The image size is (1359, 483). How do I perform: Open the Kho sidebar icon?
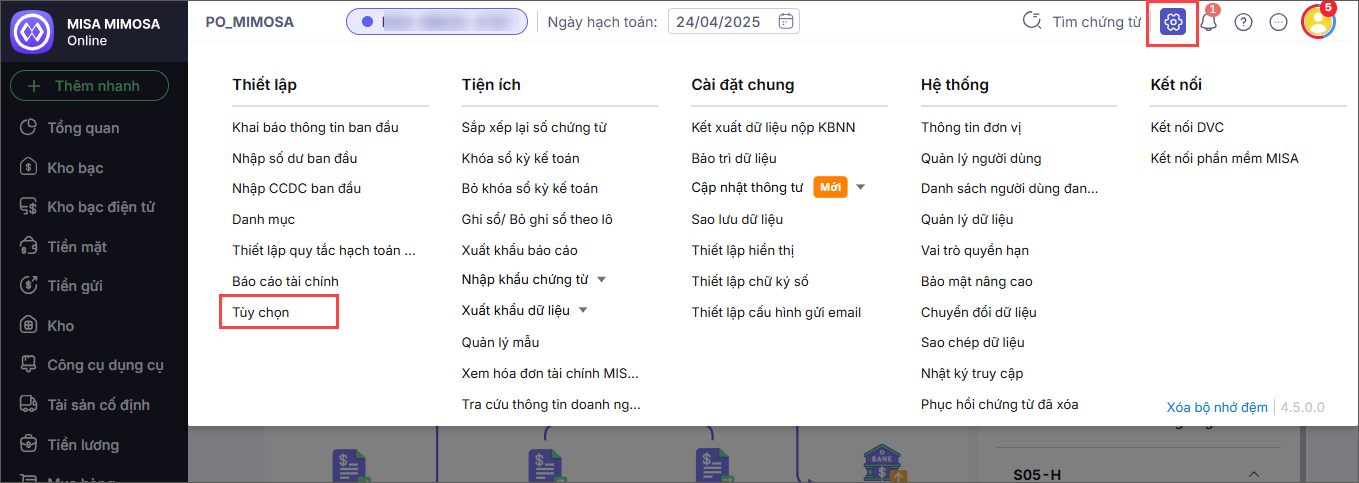click(x=28, y=325)
